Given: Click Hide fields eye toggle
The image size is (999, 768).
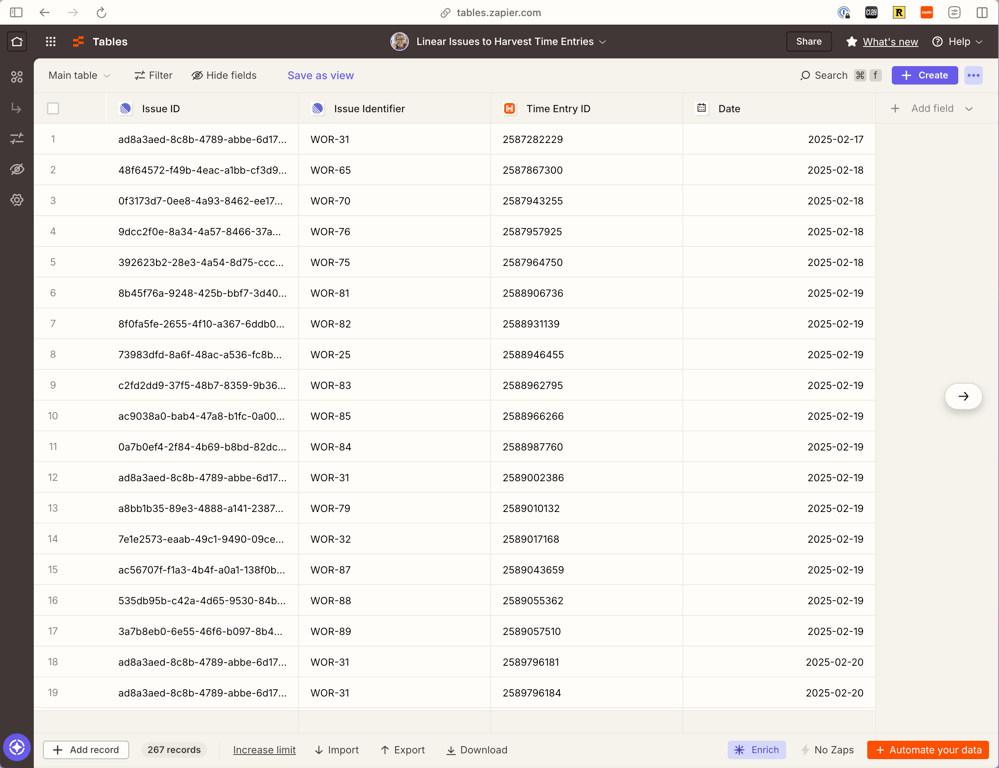Looking at the screenshot, I should click(224, 75).
